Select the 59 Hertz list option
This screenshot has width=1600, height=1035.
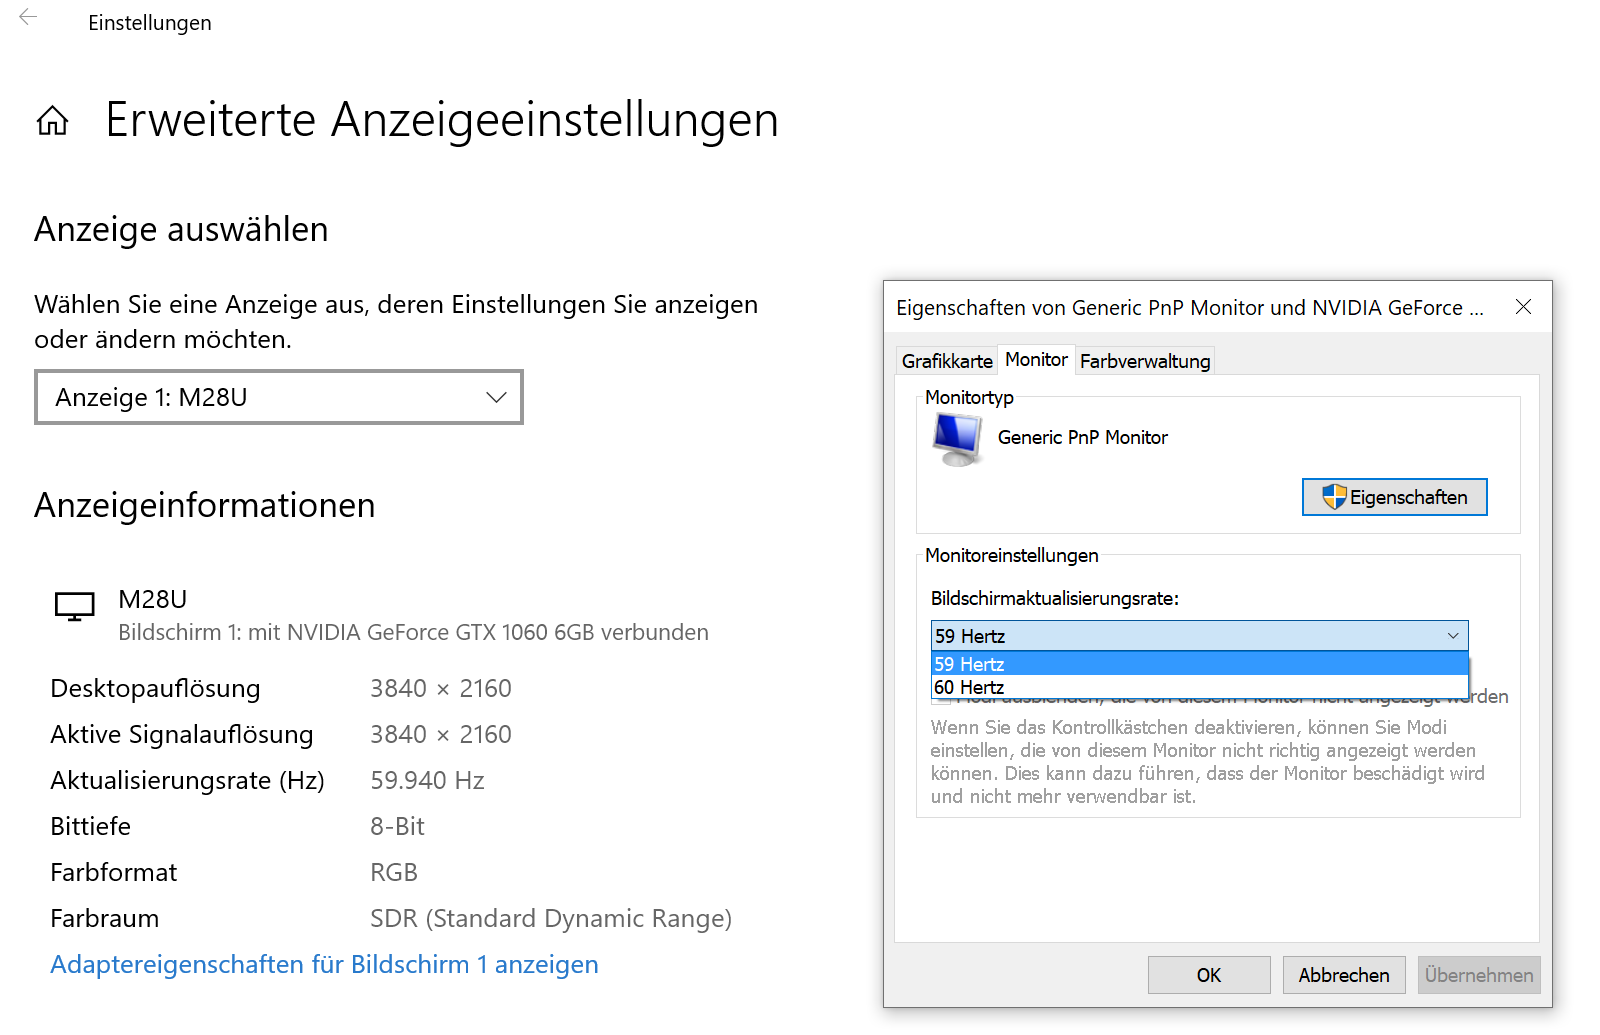coord(1199,664)
